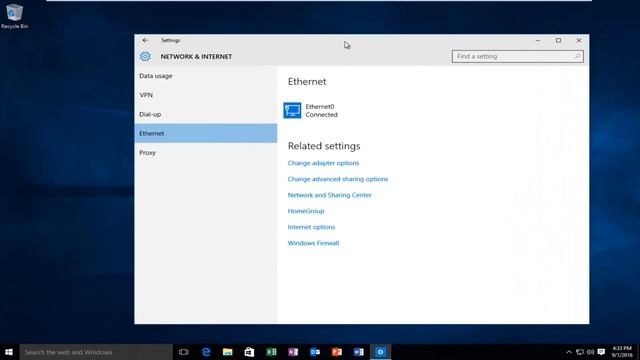Open the Store app from the taskbar
This screenshot has height=360, width=640.
click(249, 352)
